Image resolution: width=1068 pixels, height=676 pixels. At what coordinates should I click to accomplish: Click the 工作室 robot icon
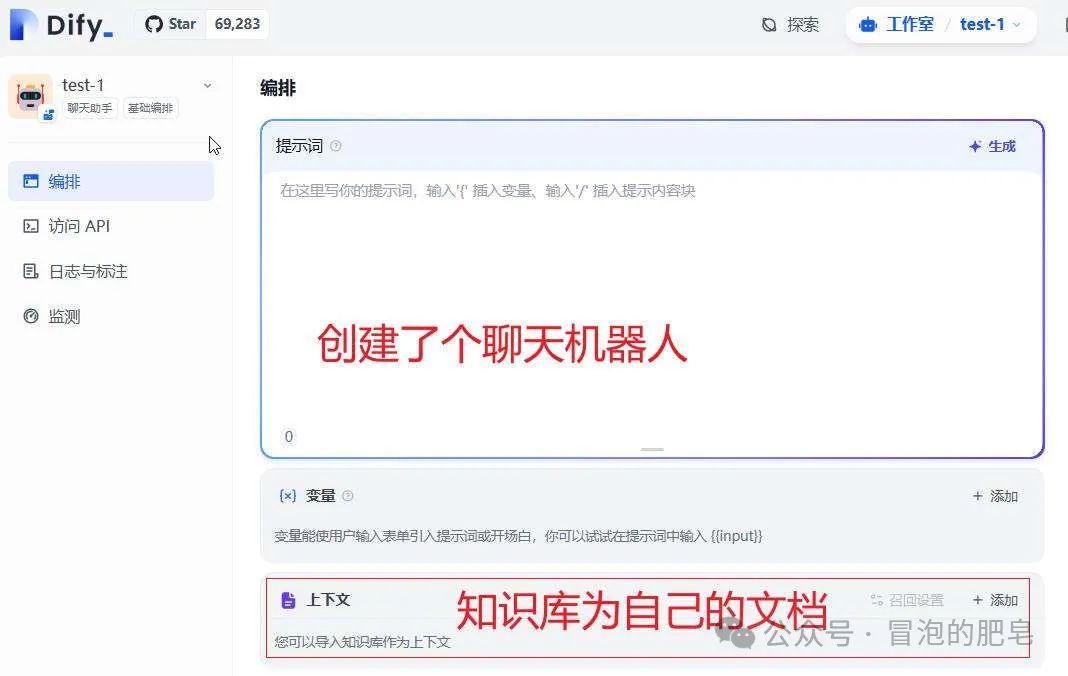click(x=868, y=25)
